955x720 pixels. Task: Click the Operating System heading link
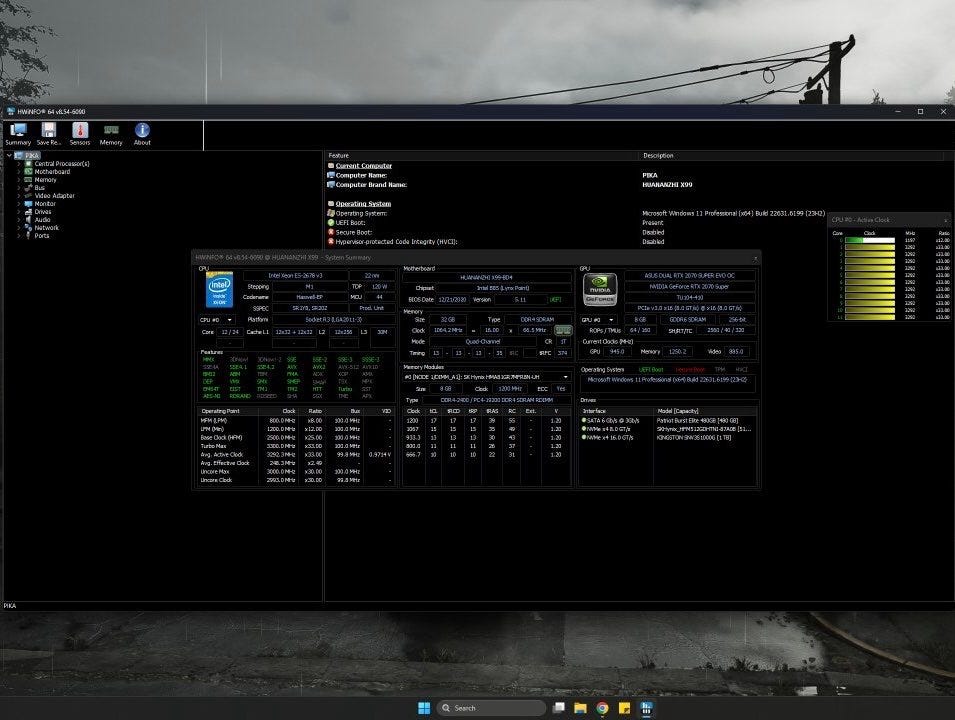[x=363, y=203]
